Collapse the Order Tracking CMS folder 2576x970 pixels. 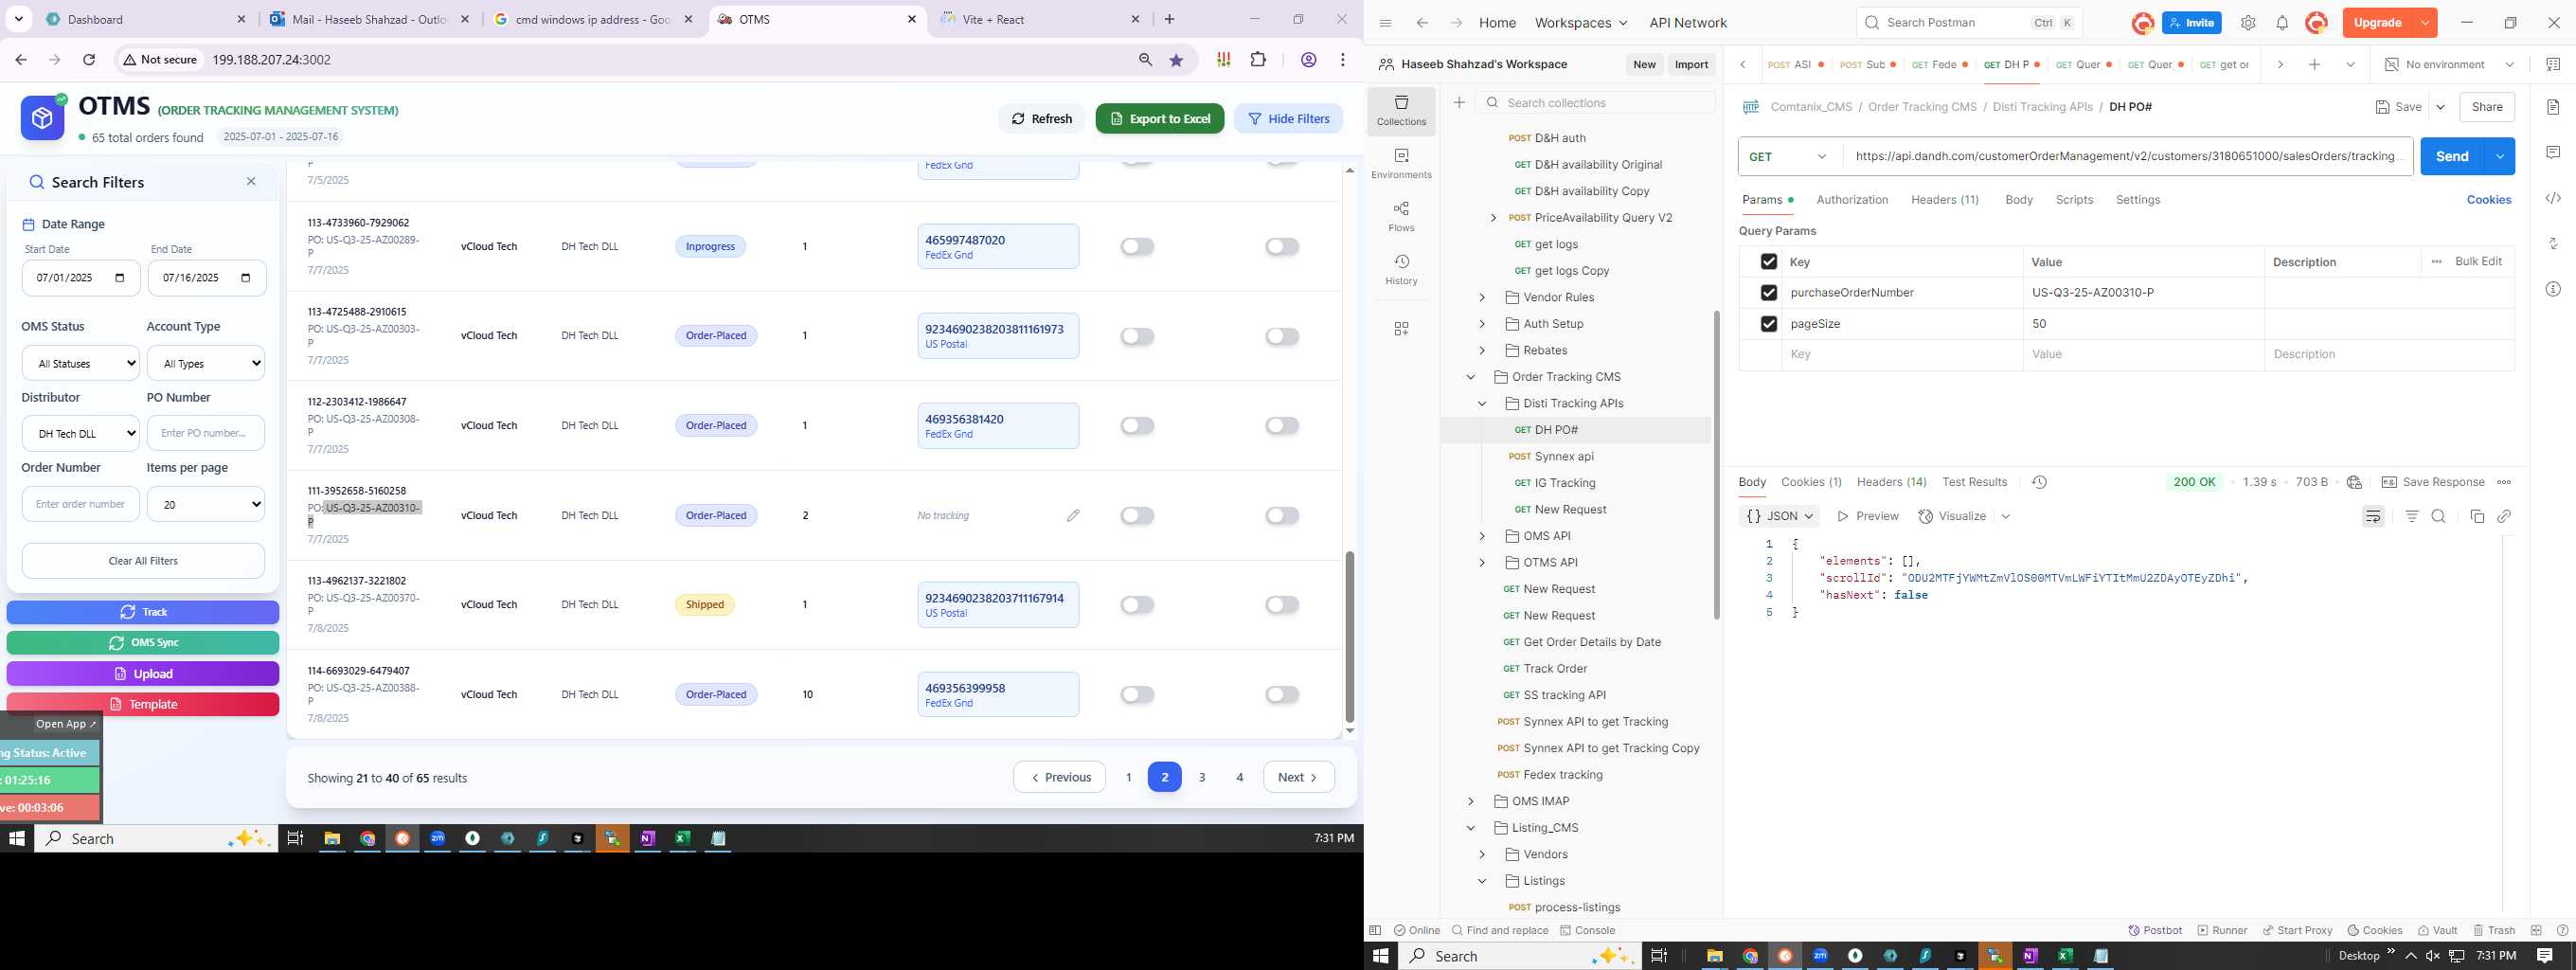pos(1471,377)
